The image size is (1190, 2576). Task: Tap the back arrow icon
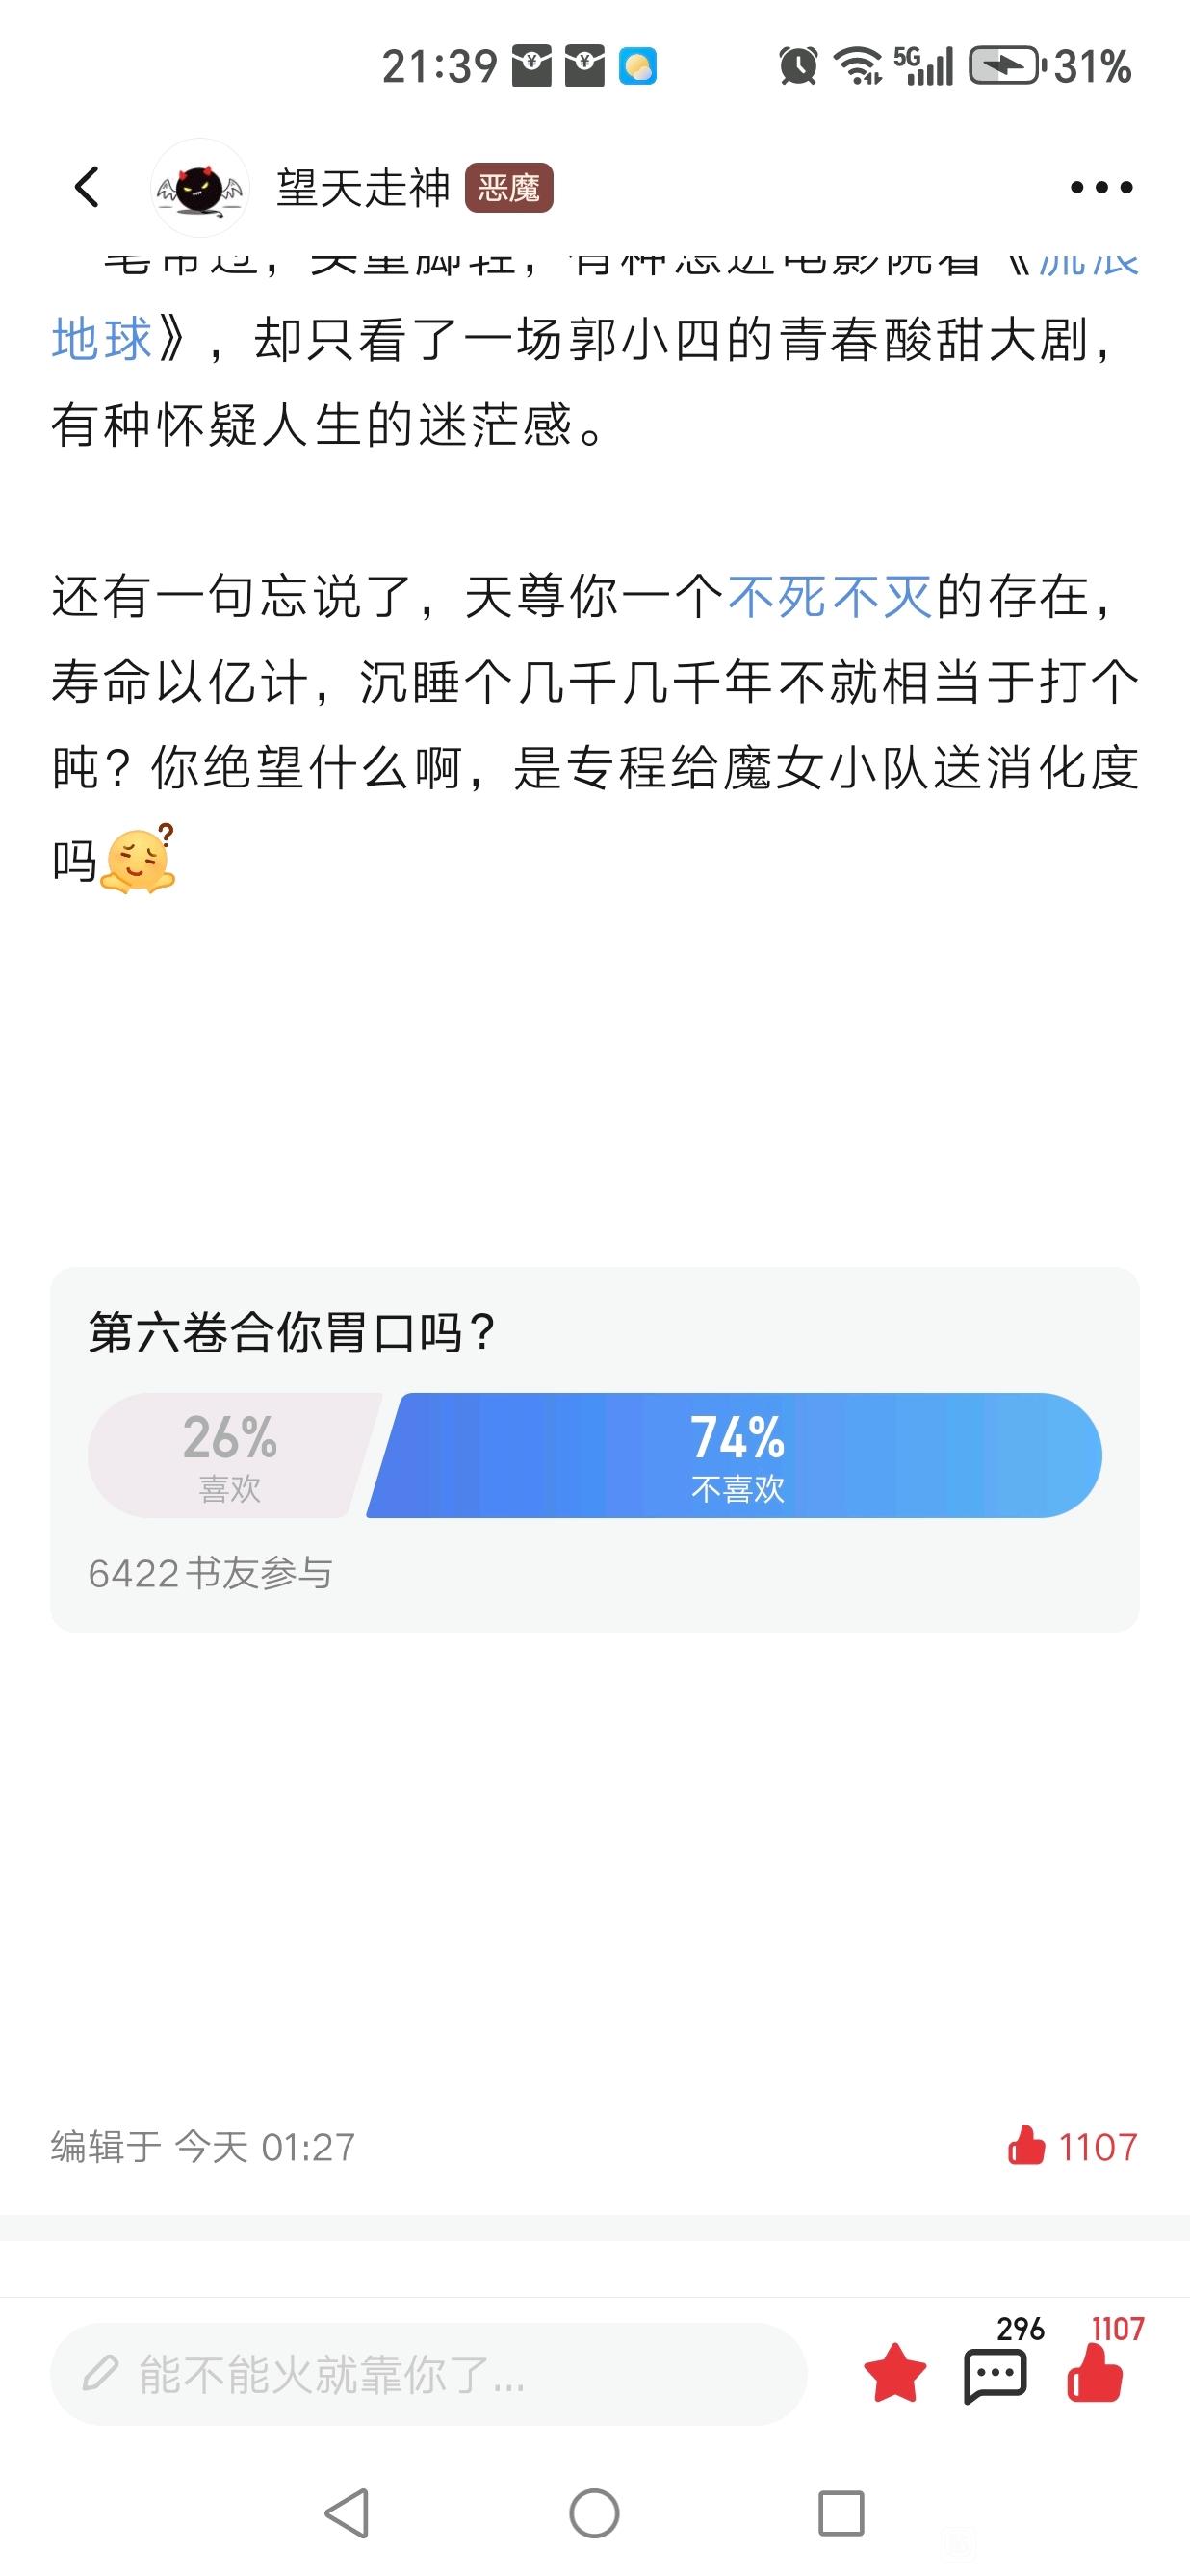tap(88, 187)
